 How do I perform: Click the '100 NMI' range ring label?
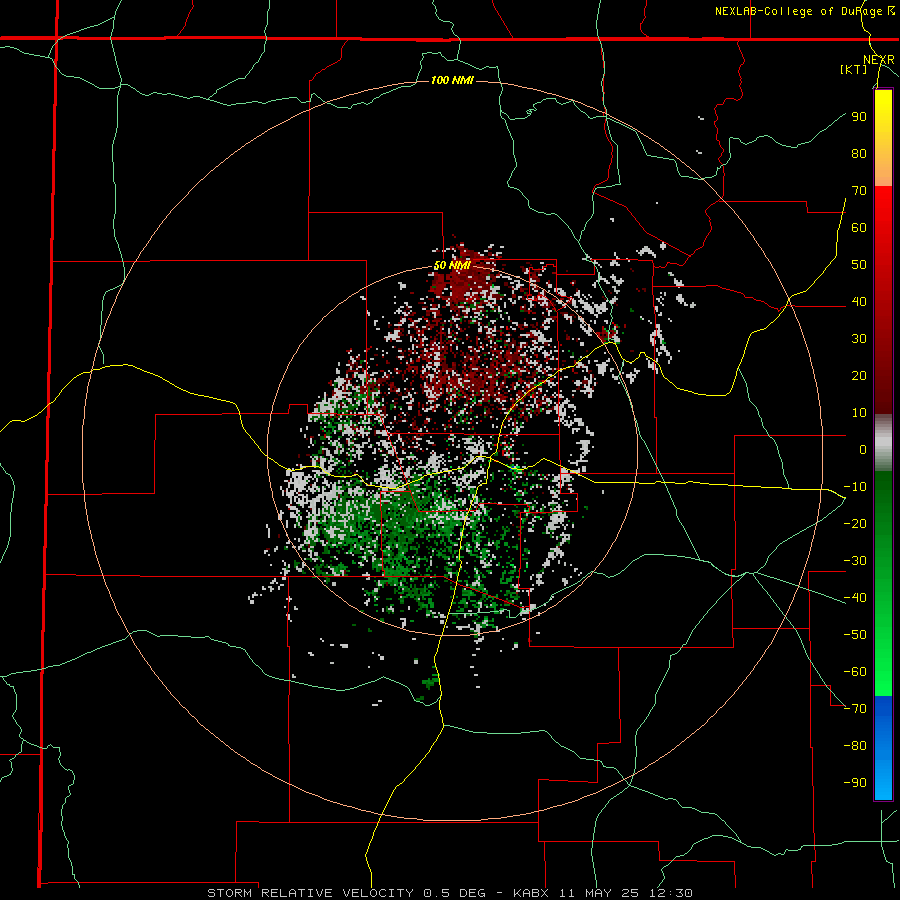(452, 80)
